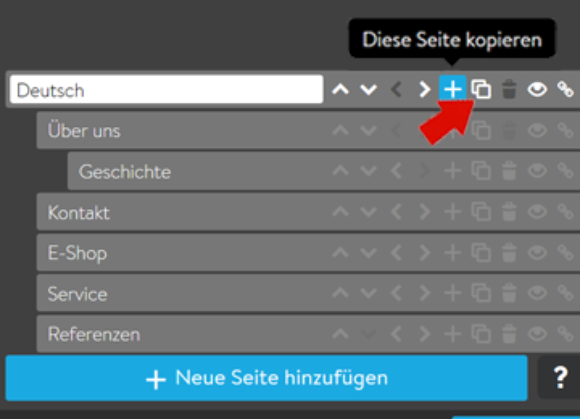The height and width of the screenshot is (419, 580).
Task: Indent the Deutsch page with right arrow
Action: pos(425,89)
